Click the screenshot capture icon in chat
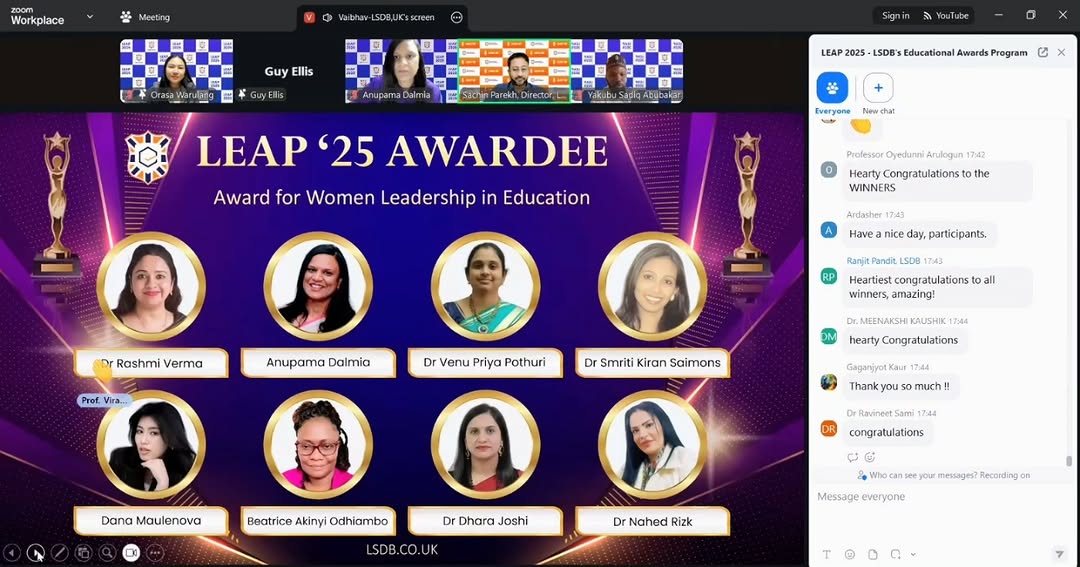1080x567 pixels. 896,554
